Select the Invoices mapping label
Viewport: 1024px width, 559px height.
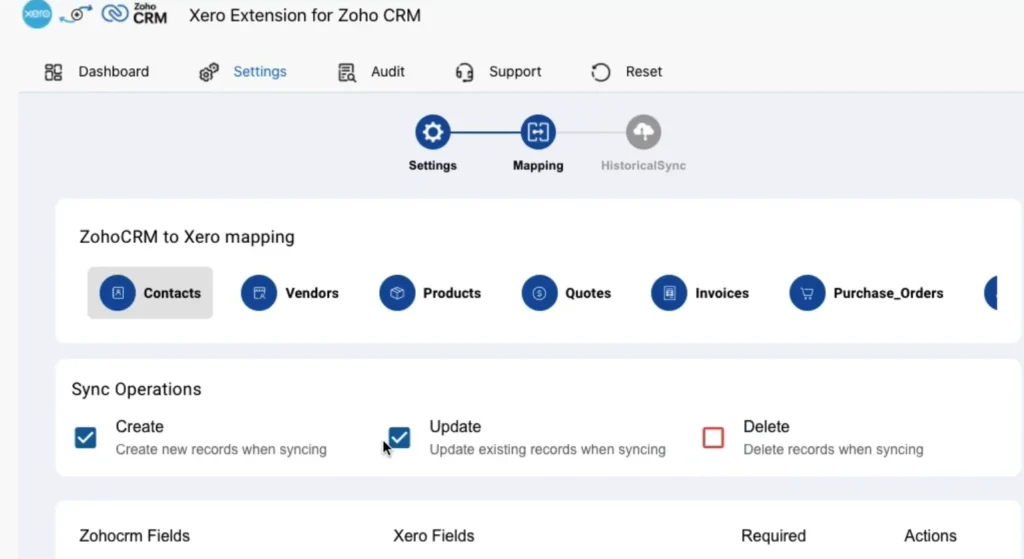point(722,293)
